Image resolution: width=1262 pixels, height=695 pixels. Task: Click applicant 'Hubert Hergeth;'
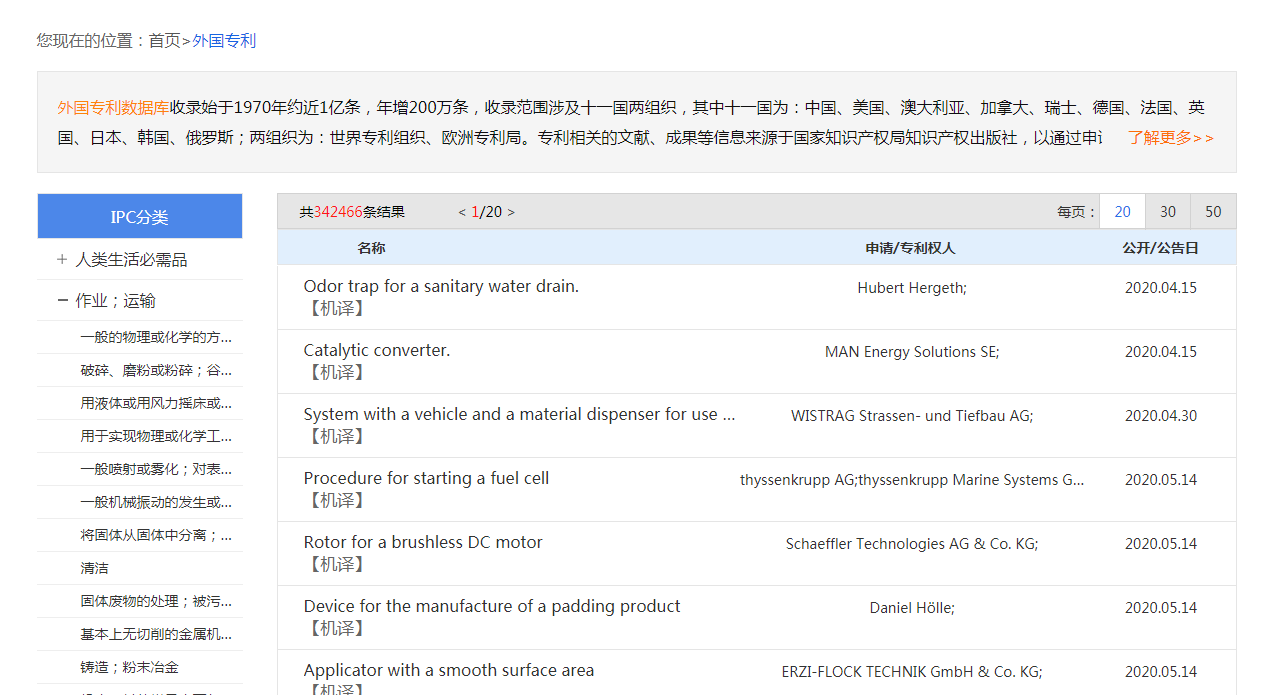912,288
